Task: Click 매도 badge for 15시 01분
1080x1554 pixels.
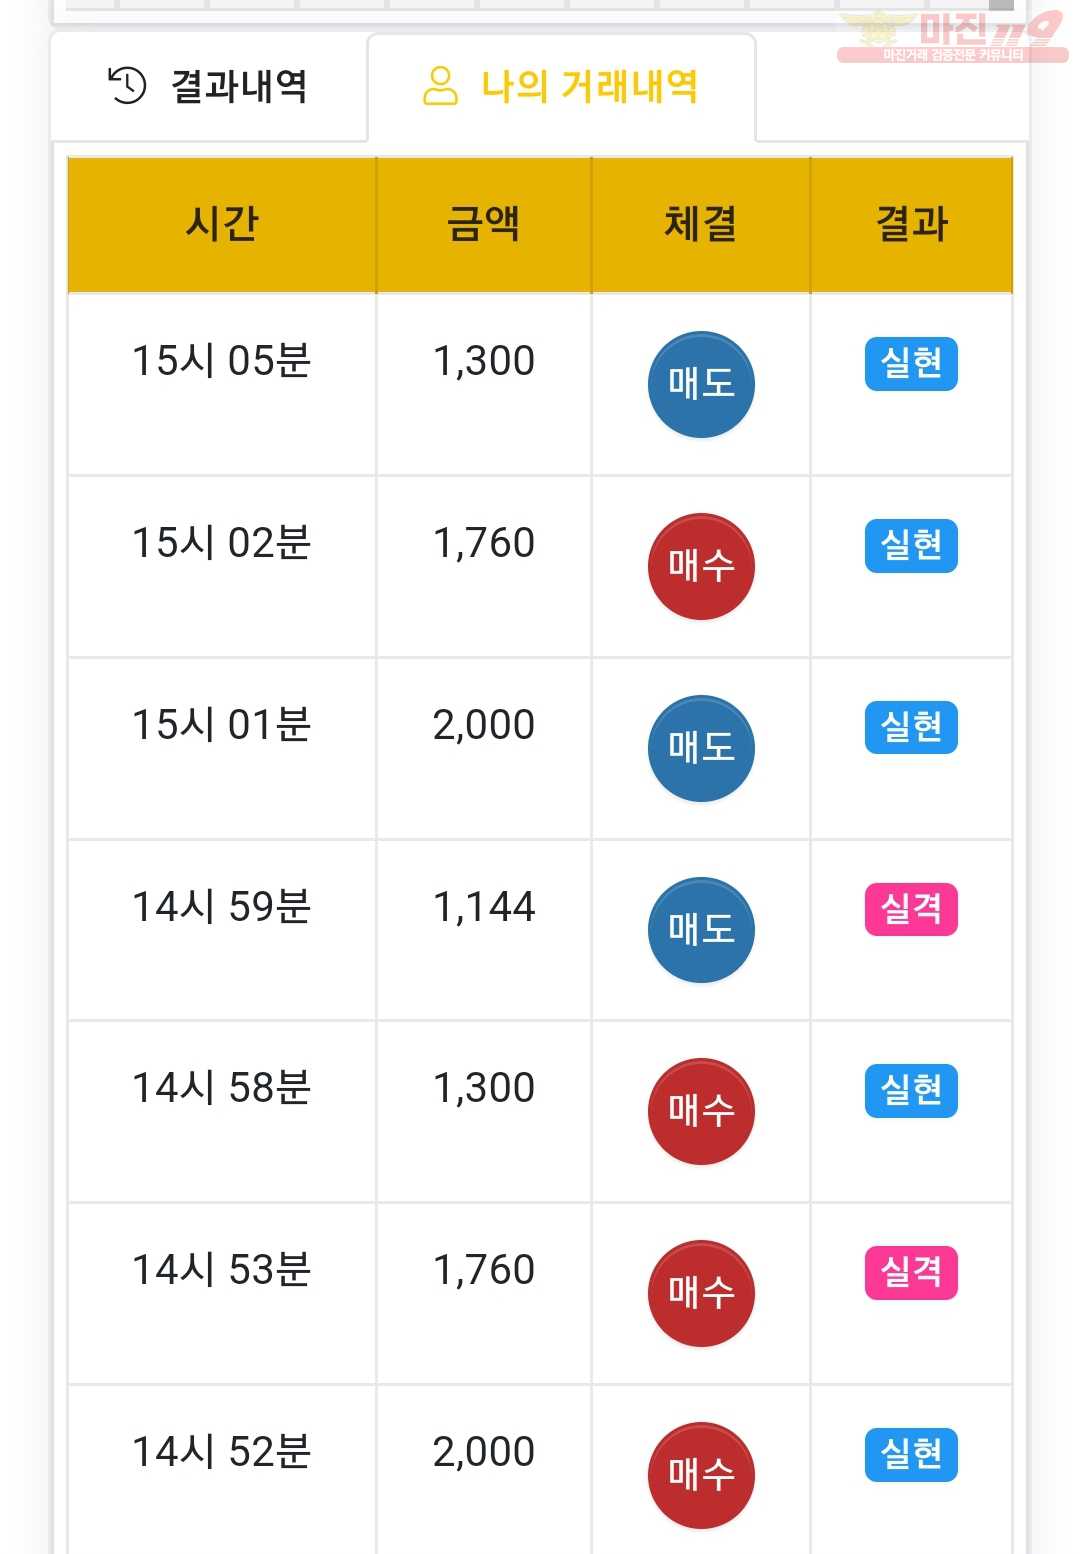Action: coord(701,749)
